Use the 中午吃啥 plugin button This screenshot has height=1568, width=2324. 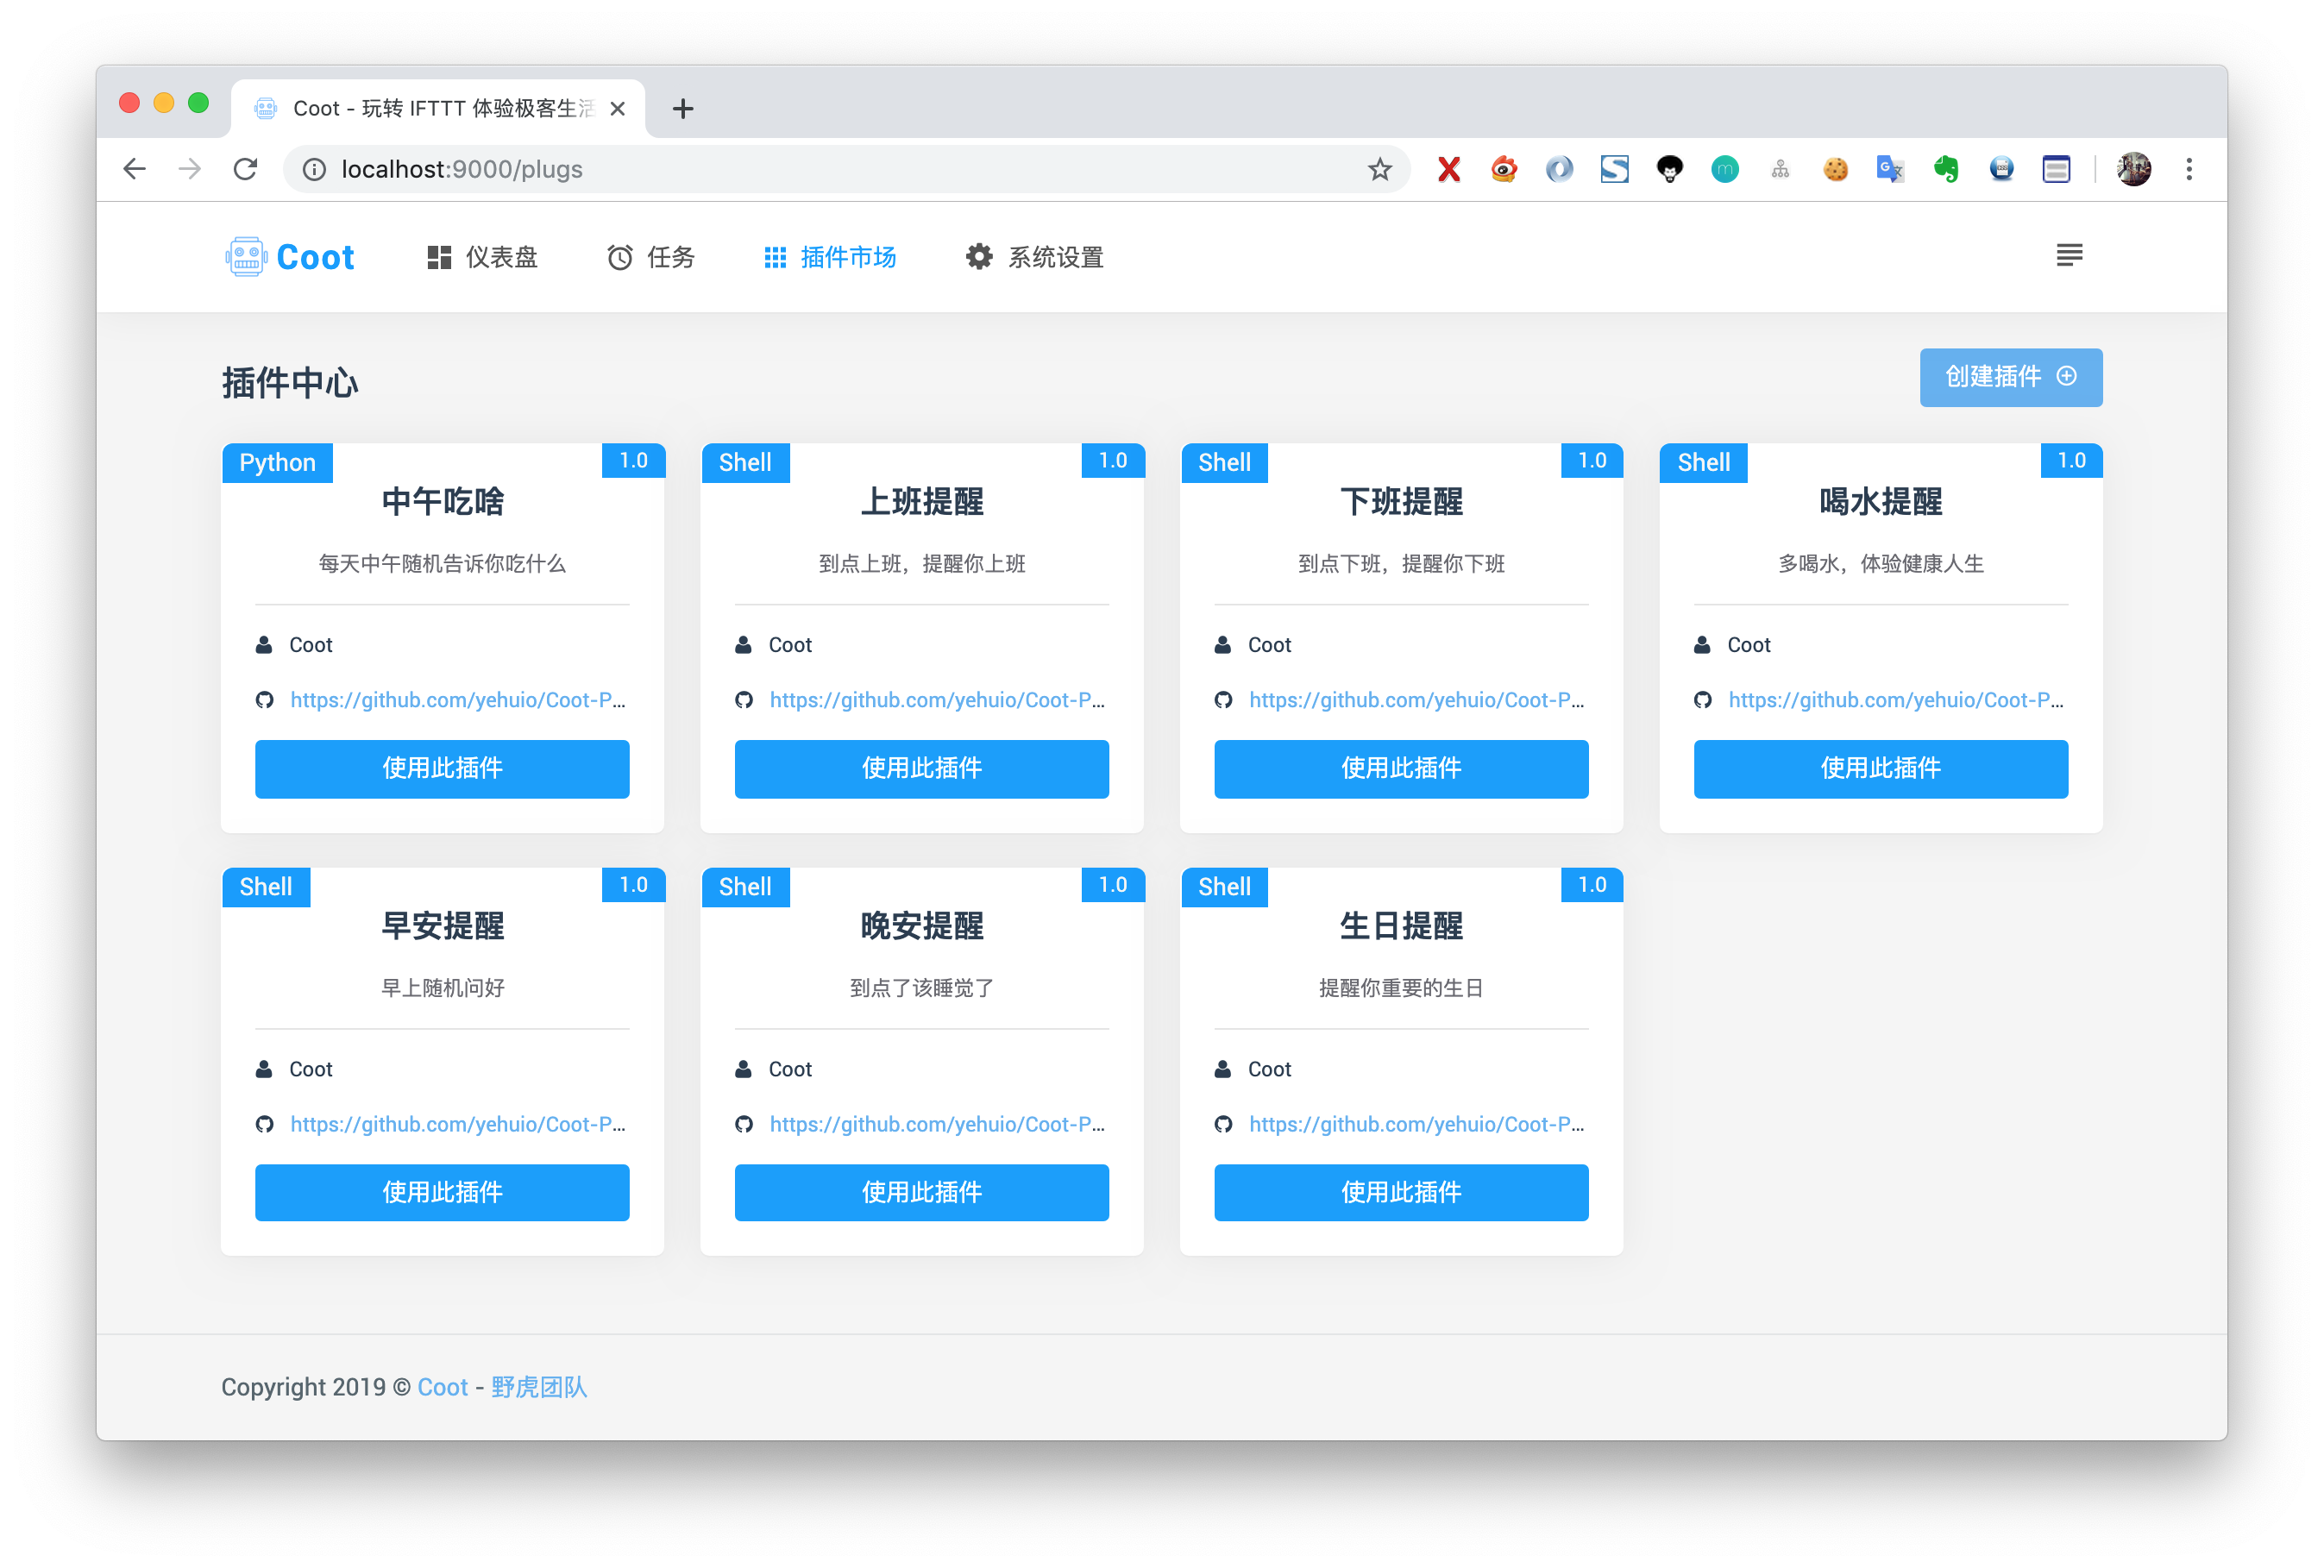click(x=442, y=768)
